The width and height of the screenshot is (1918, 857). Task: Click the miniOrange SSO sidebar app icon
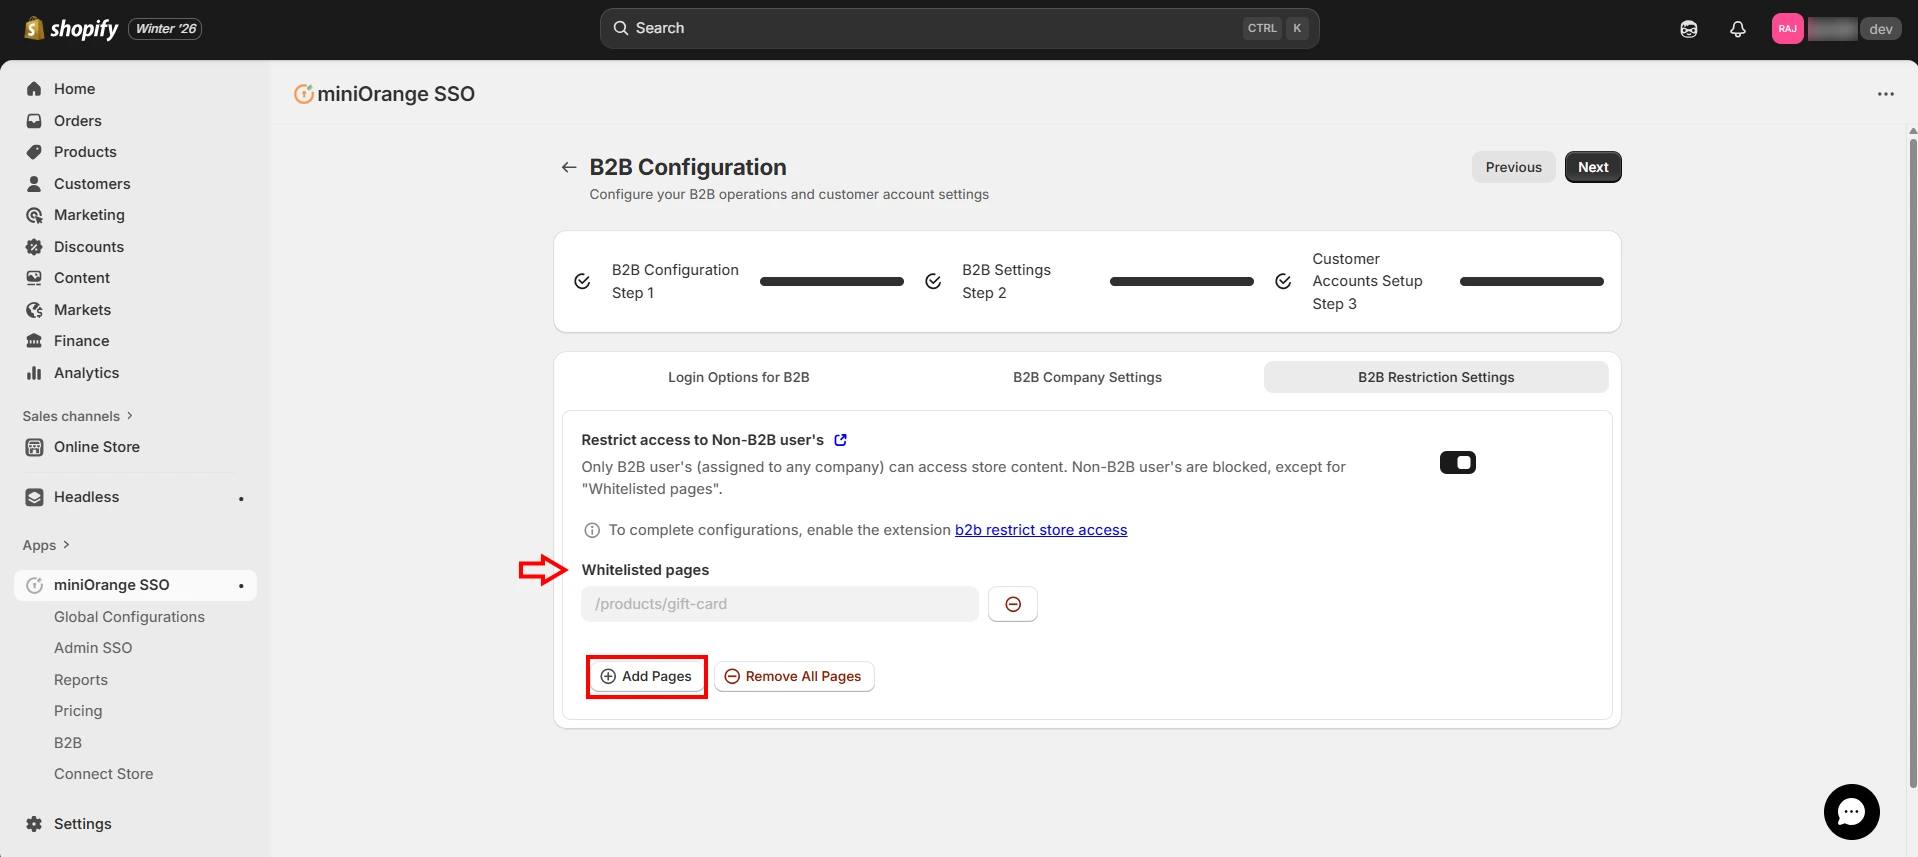tap(34, 585)
